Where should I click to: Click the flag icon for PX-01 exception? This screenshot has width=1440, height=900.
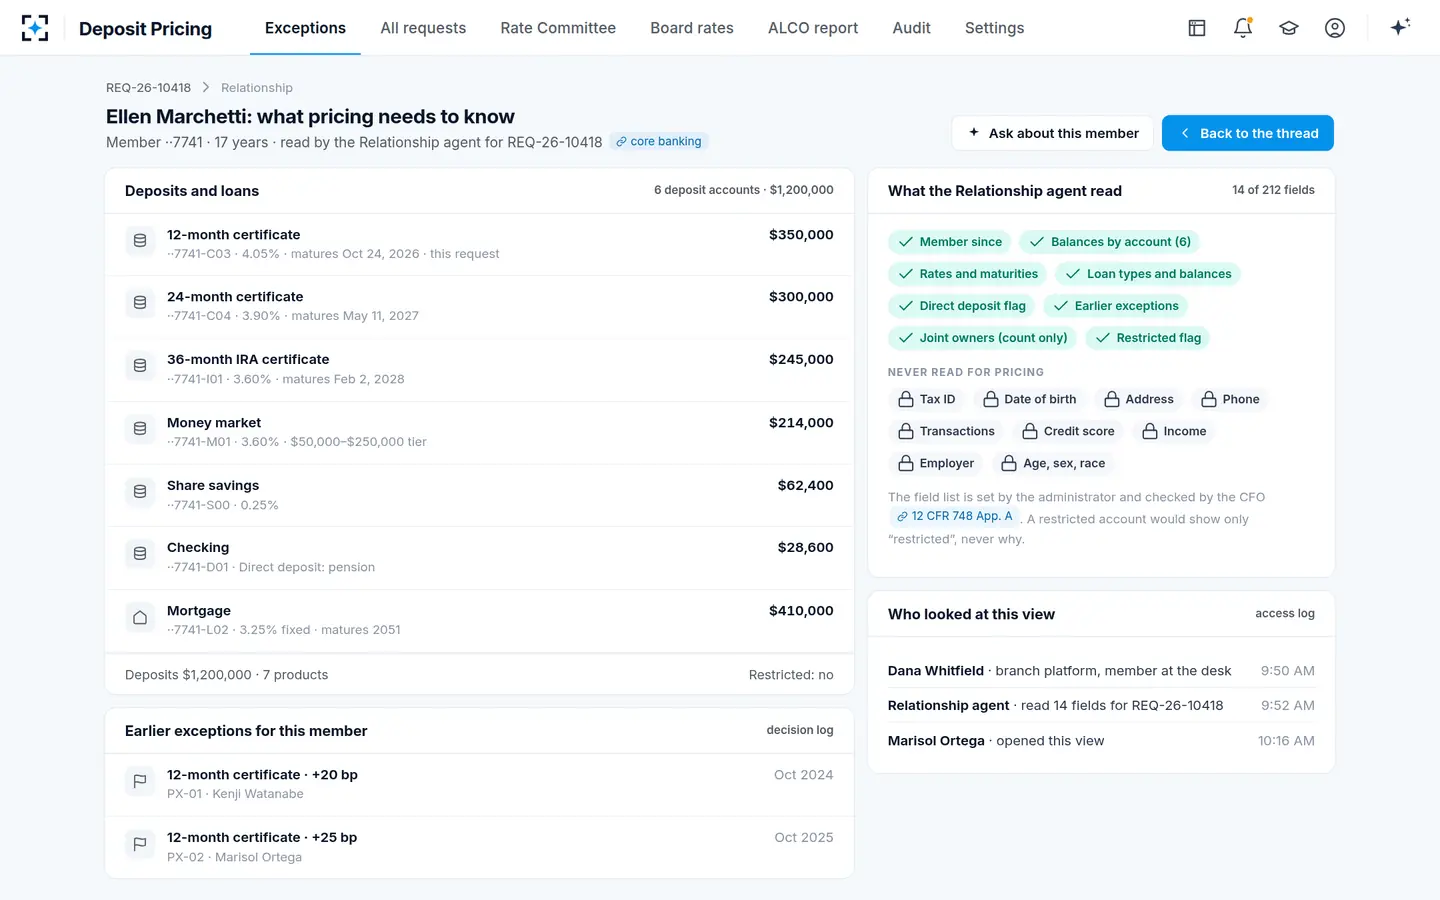coord(140,781)
